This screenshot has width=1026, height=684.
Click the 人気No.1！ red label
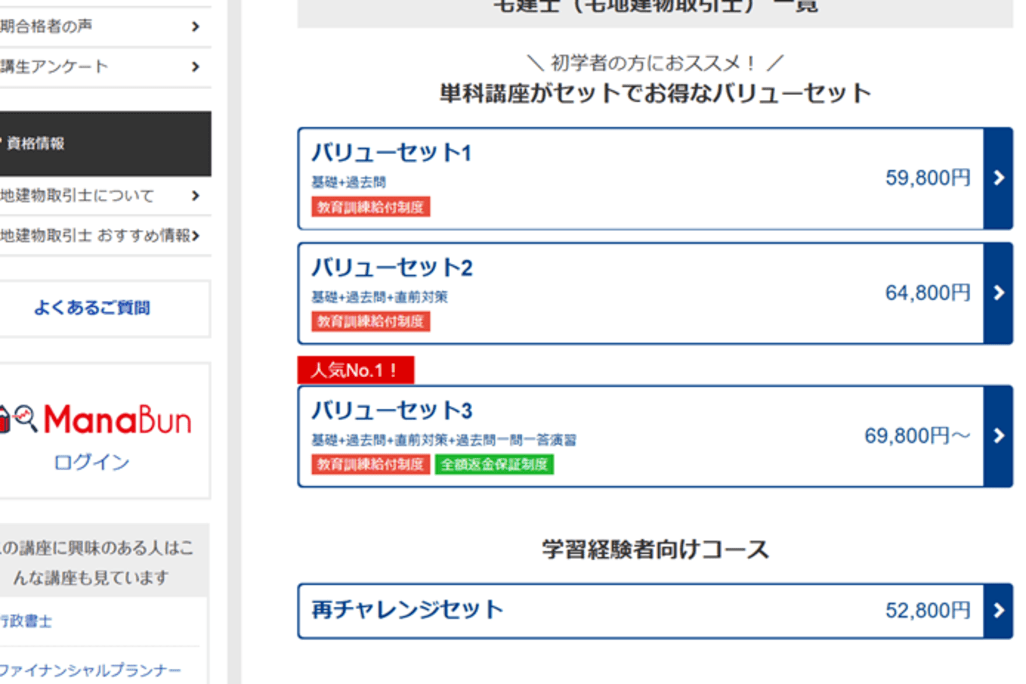[x=355, y=371]
